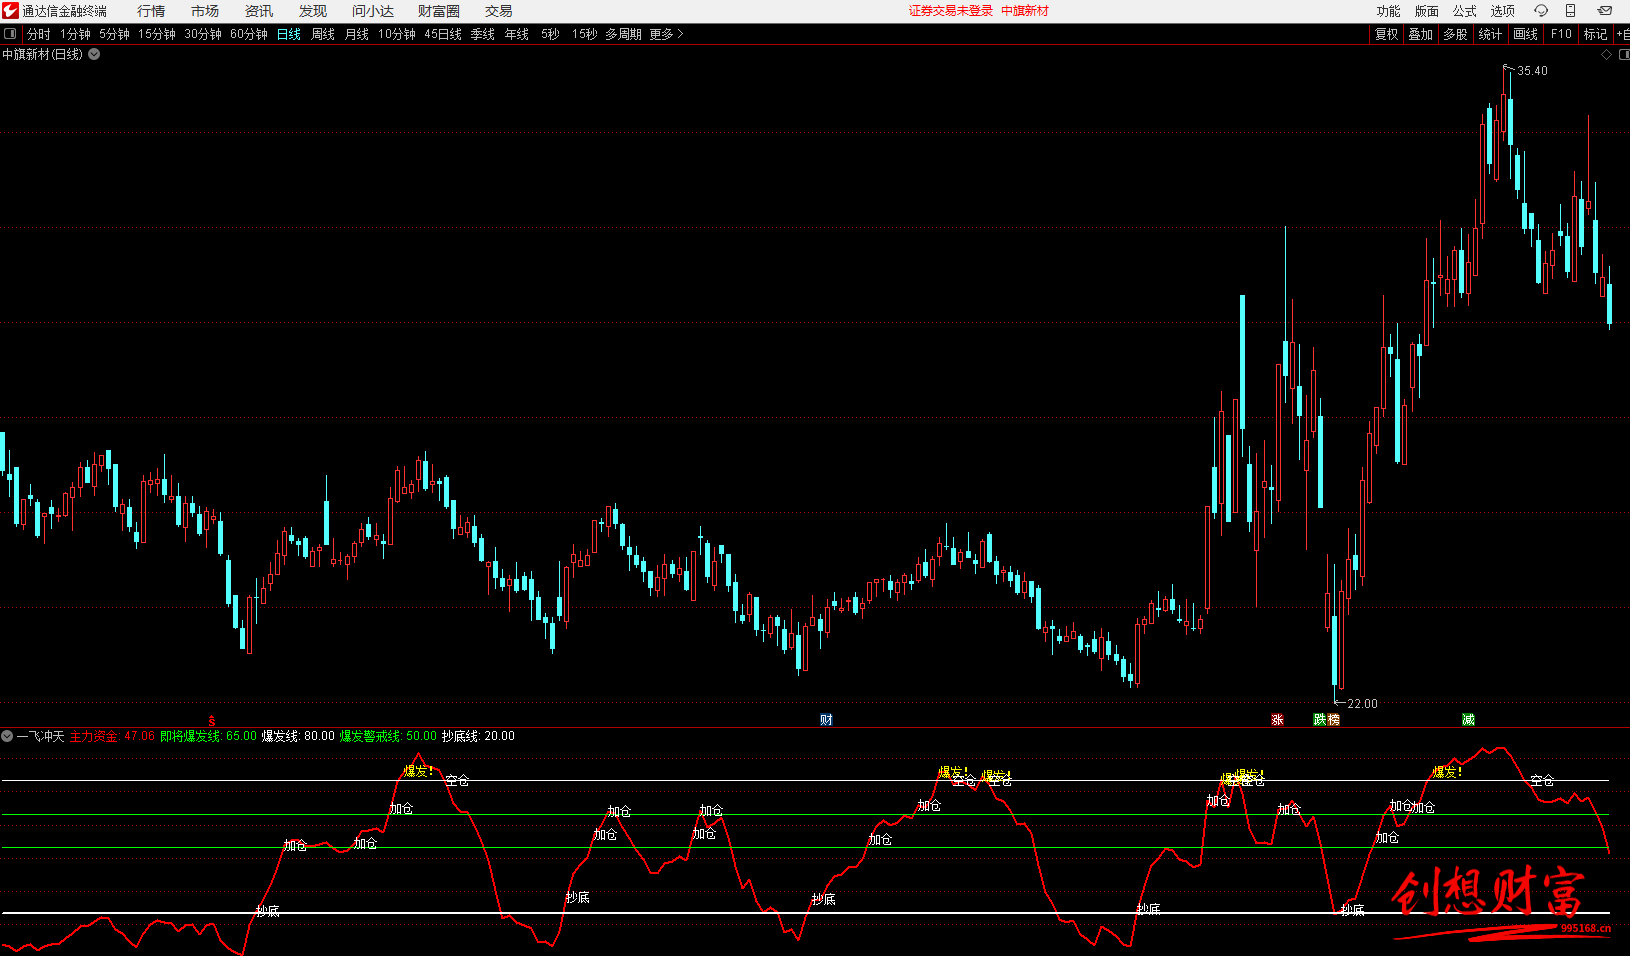Expand the 中旗新材(日线) dropdown arrow
Viewport: 1630px width, 956px height.
[x=94, y=55]
